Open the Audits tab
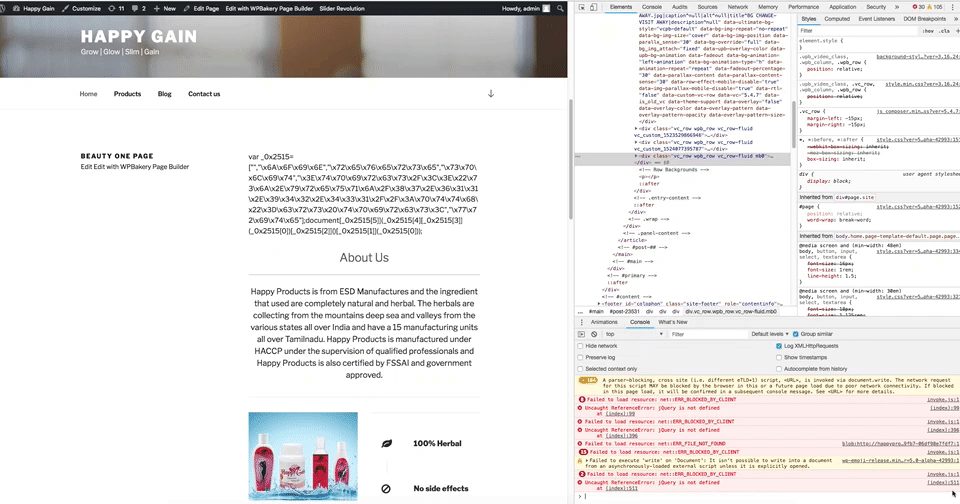960x504 pixels. pyautogui.click(x=680, y=7)
